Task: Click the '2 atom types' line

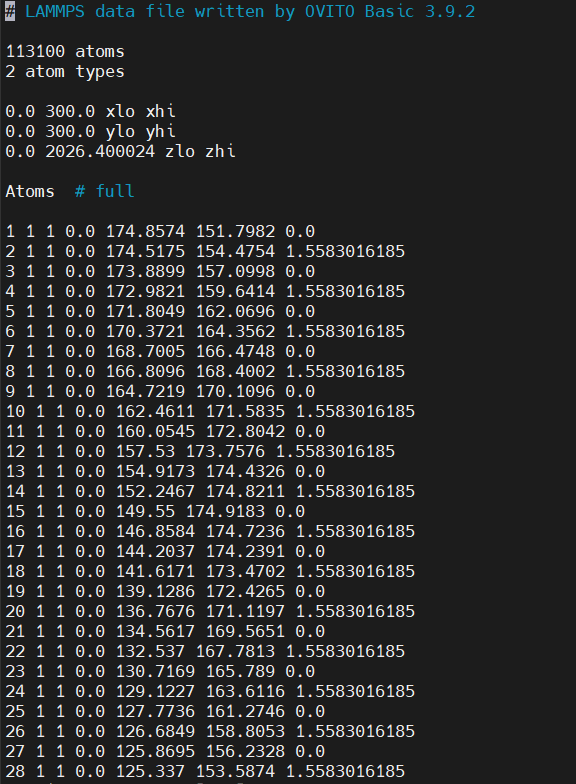Action: click(x=65, y=72)
